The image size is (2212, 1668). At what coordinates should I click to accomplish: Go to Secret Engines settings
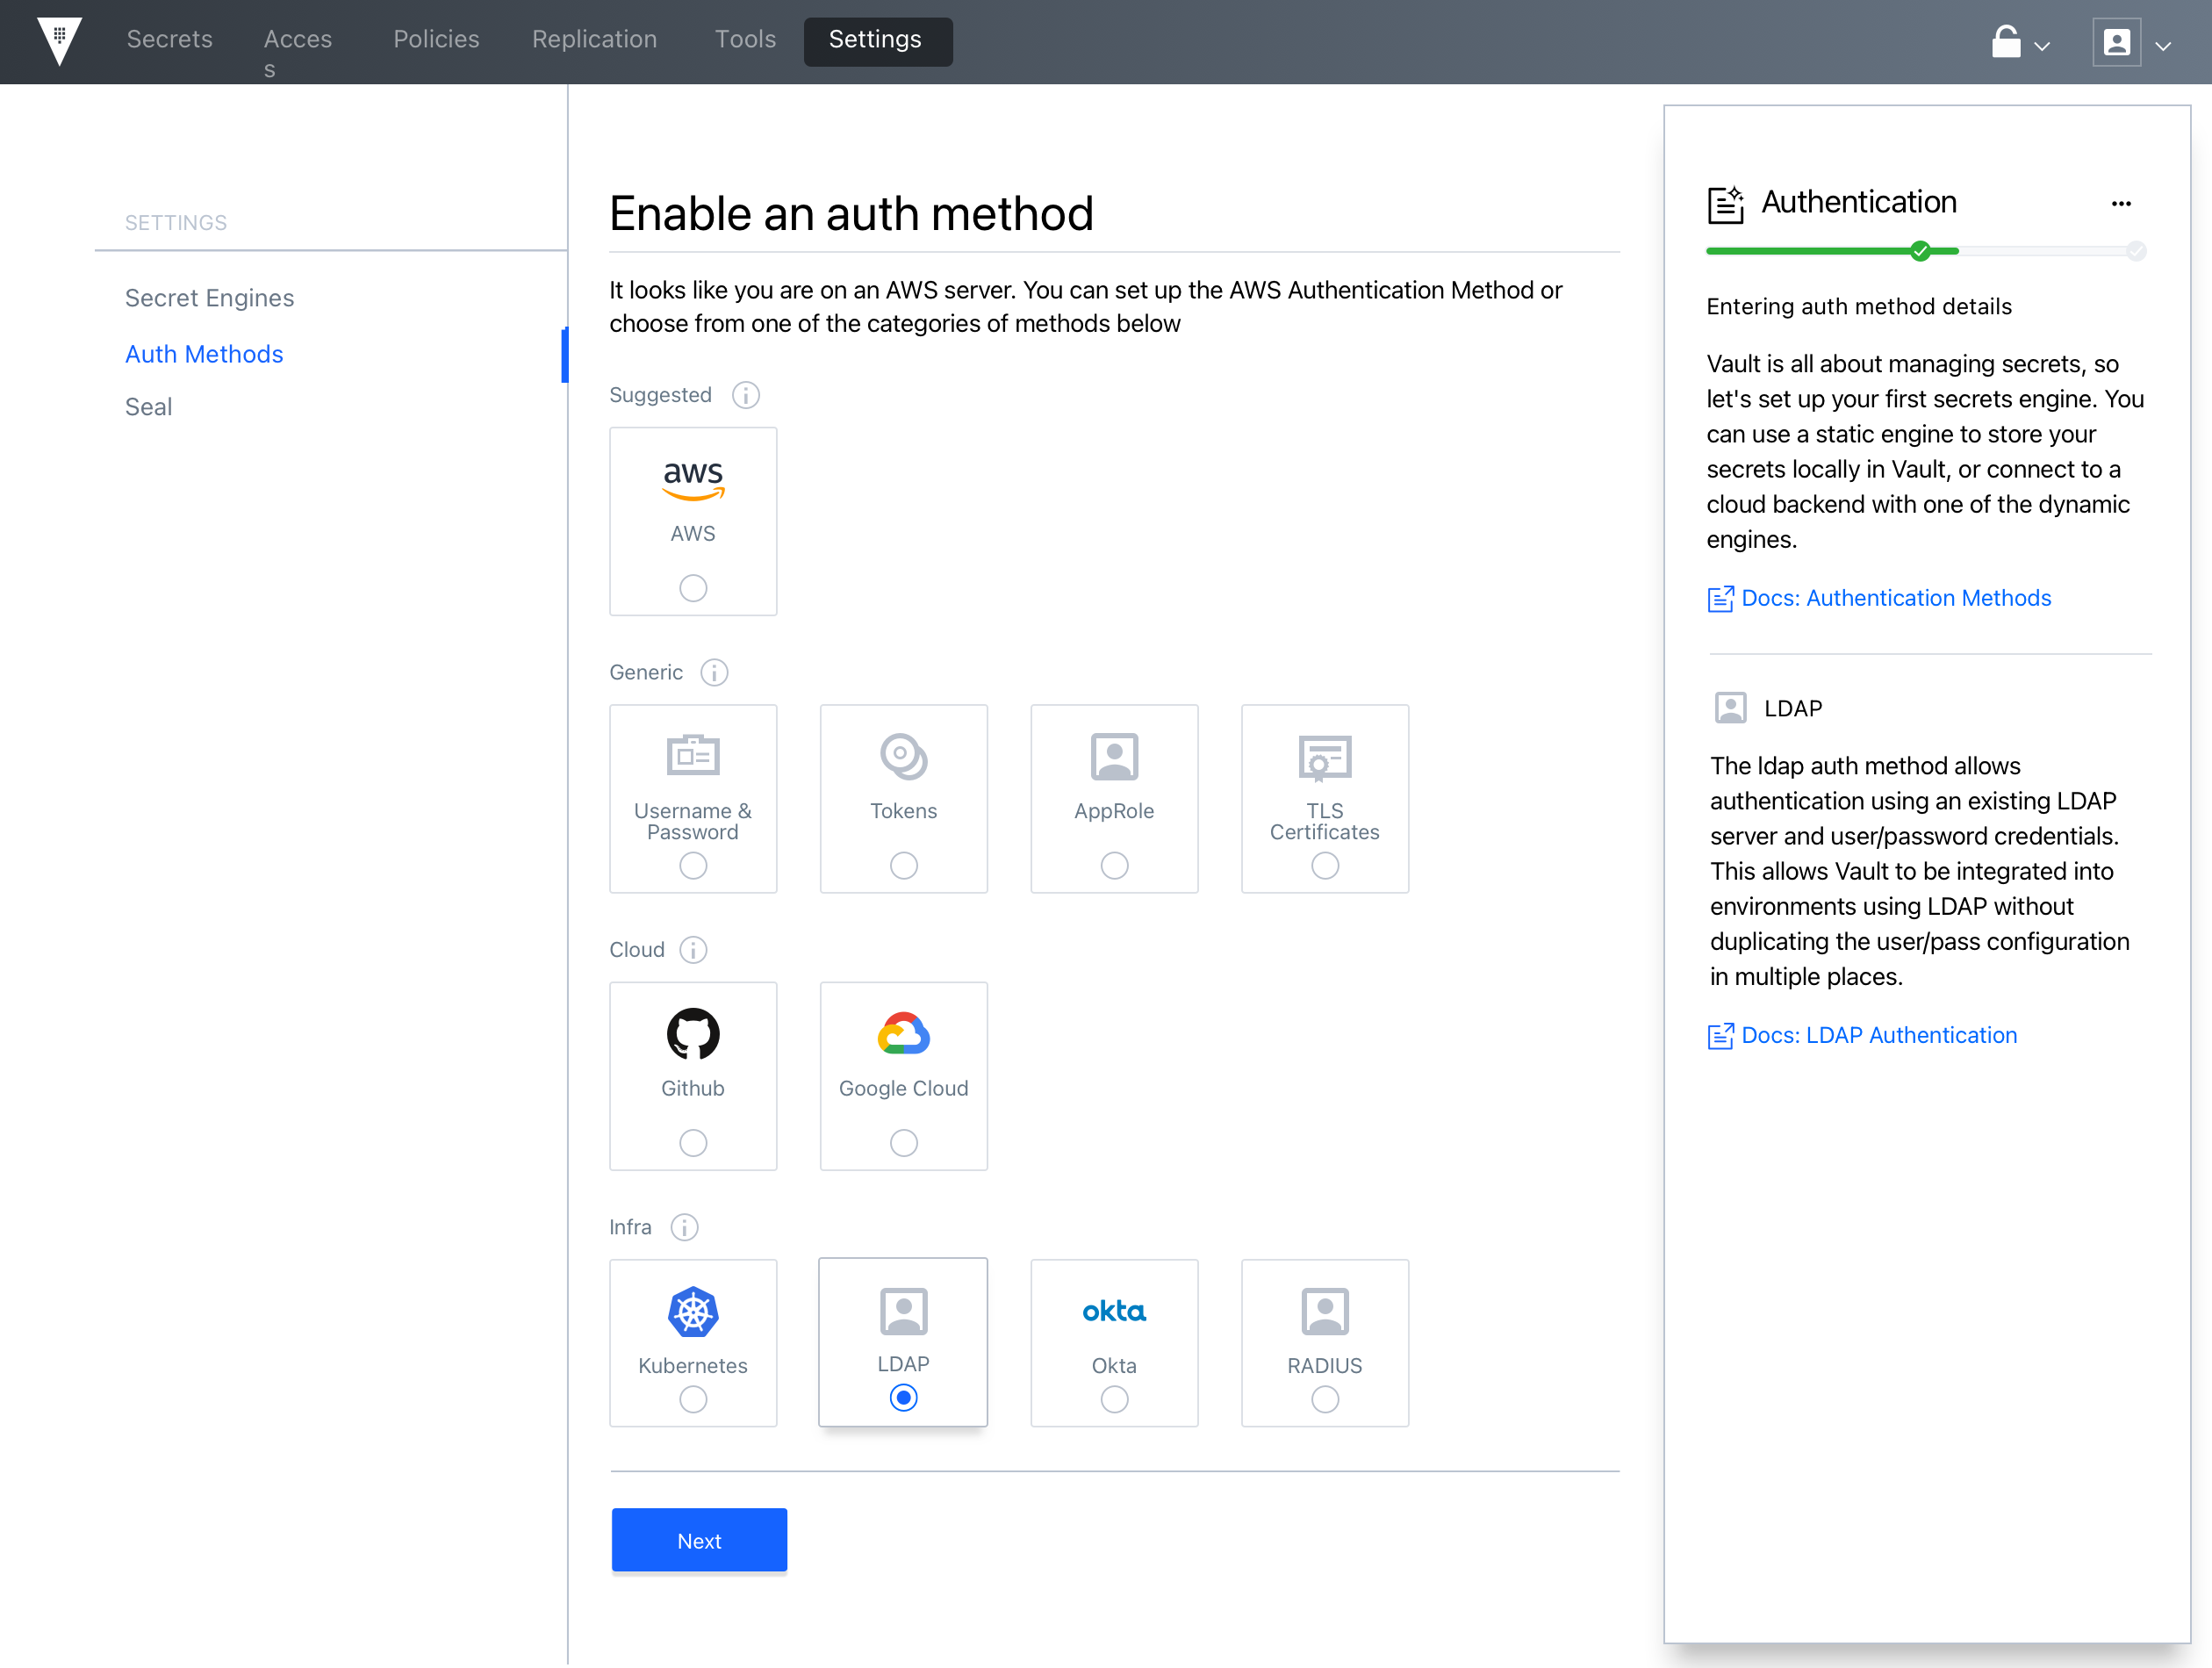(209, 298)
